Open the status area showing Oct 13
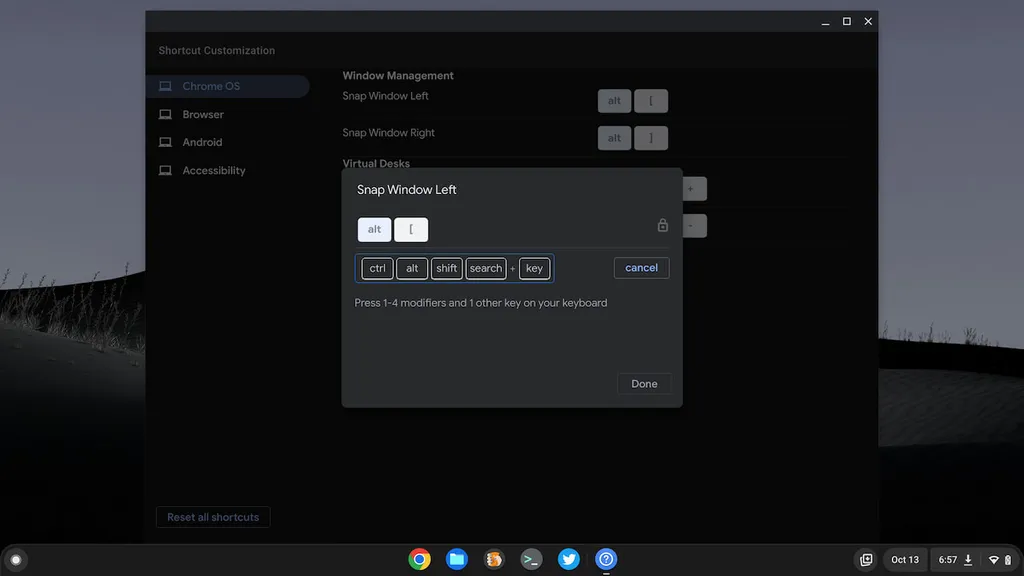This screenshot has width=1024, height=576. click(904, 560)
